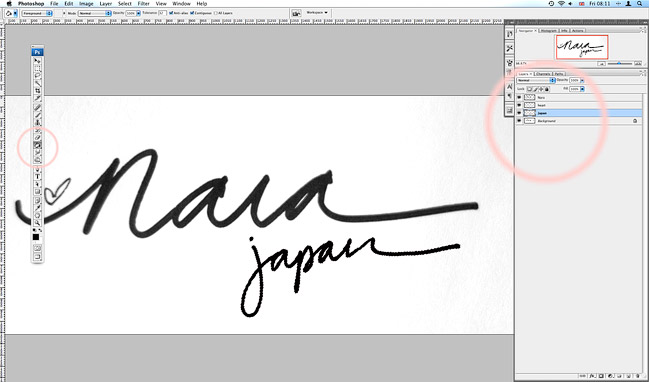This screenshot has width=649, height=382.
Task: Select the Move tool in the toolbox
Action: (37, 60)
